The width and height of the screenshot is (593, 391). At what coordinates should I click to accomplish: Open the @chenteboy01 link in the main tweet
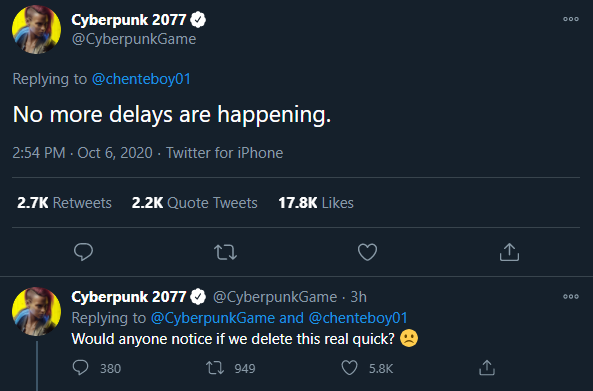[141, 79]
